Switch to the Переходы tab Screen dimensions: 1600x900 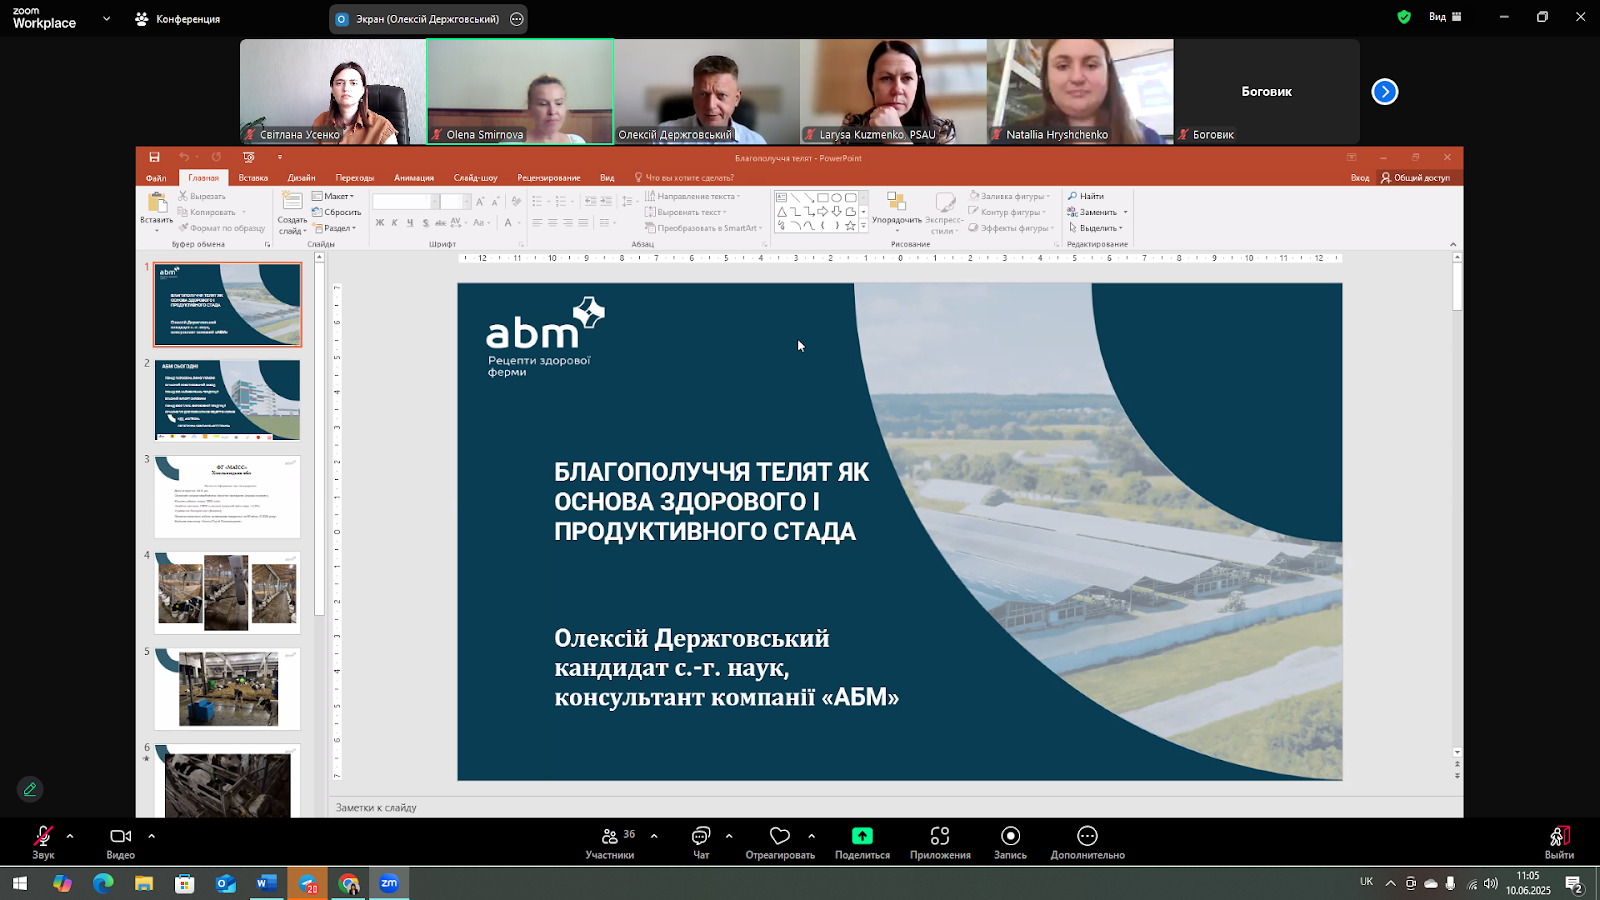355,178
